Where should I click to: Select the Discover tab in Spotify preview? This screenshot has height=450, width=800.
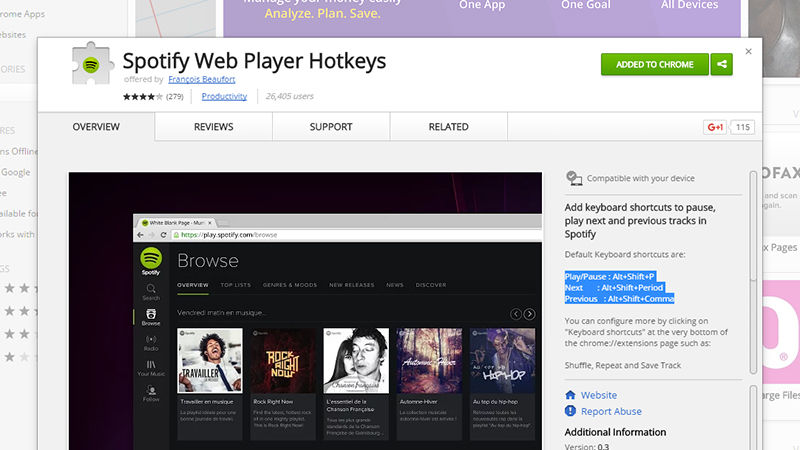[431, 285]
